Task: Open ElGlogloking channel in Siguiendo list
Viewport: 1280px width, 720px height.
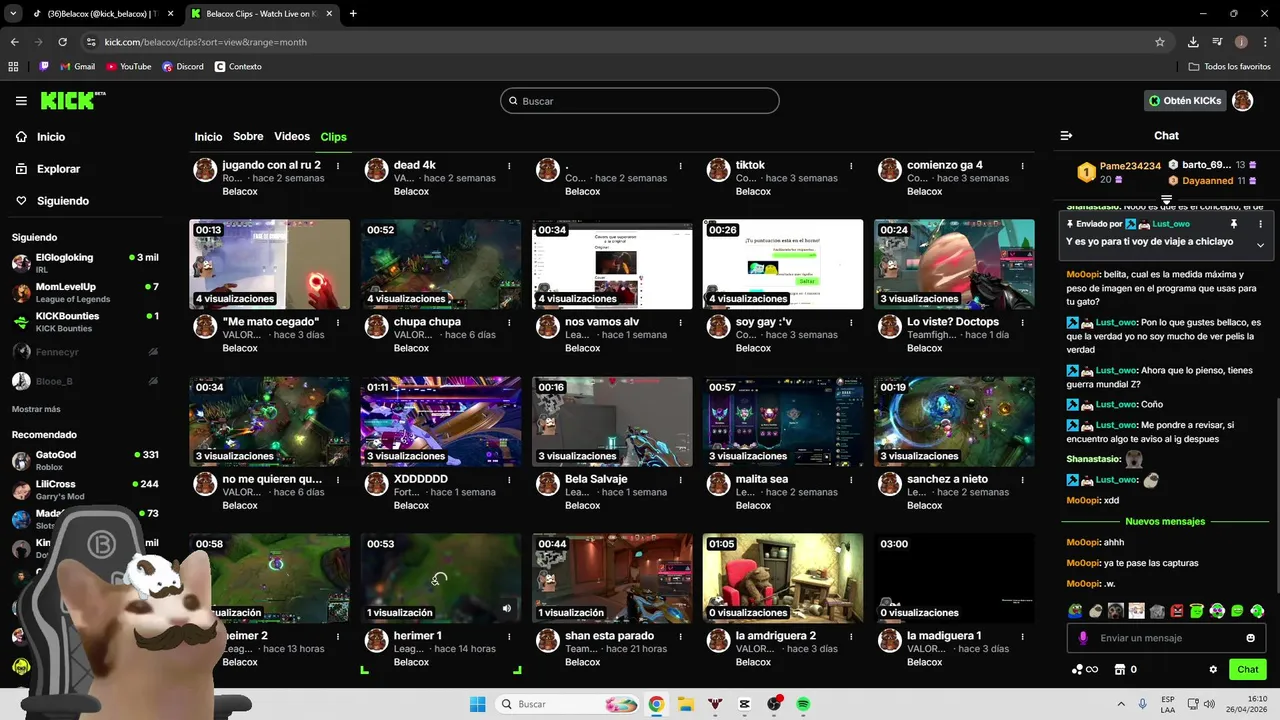Action: 85,263
